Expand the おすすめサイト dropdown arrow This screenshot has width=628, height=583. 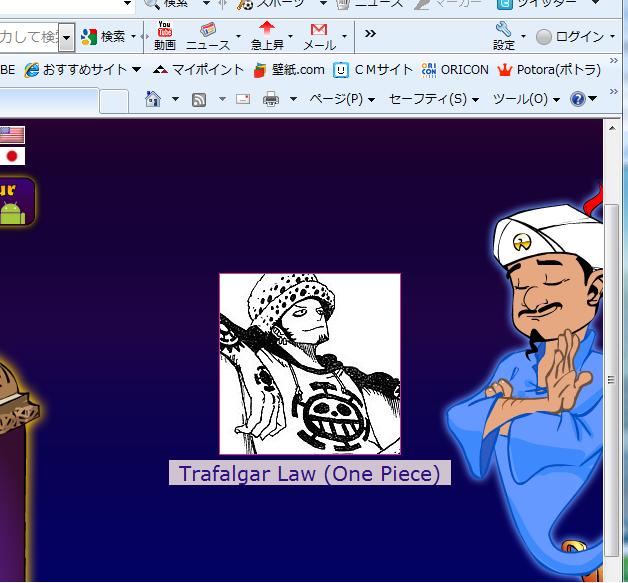click(136, 69)
